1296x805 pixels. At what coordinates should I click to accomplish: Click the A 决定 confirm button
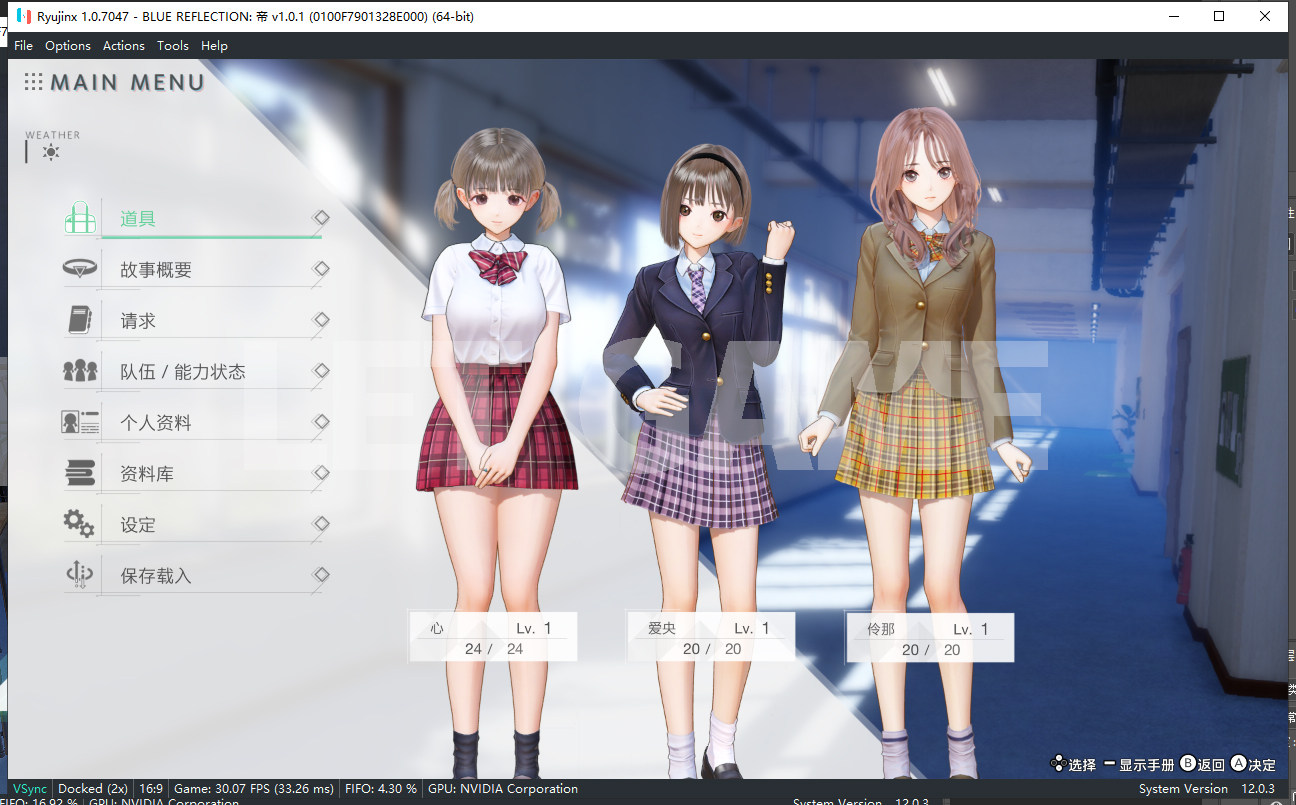[1253, 764]
